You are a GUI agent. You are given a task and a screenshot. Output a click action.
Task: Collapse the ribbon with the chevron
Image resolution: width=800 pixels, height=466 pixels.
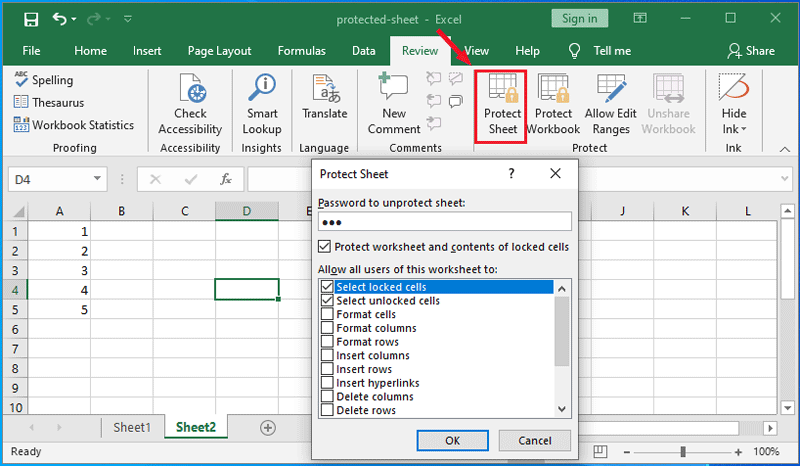tap(785, 149)
